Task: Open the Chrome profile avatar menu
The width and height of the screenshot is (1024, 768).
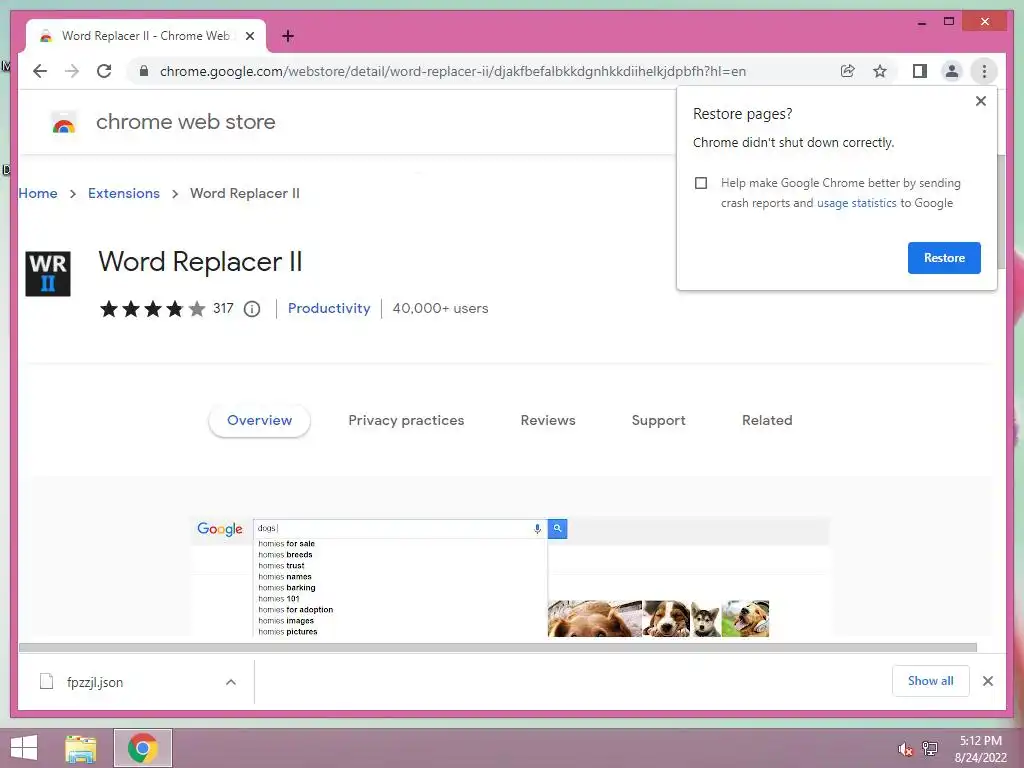Action: click(x=952, y=71)
